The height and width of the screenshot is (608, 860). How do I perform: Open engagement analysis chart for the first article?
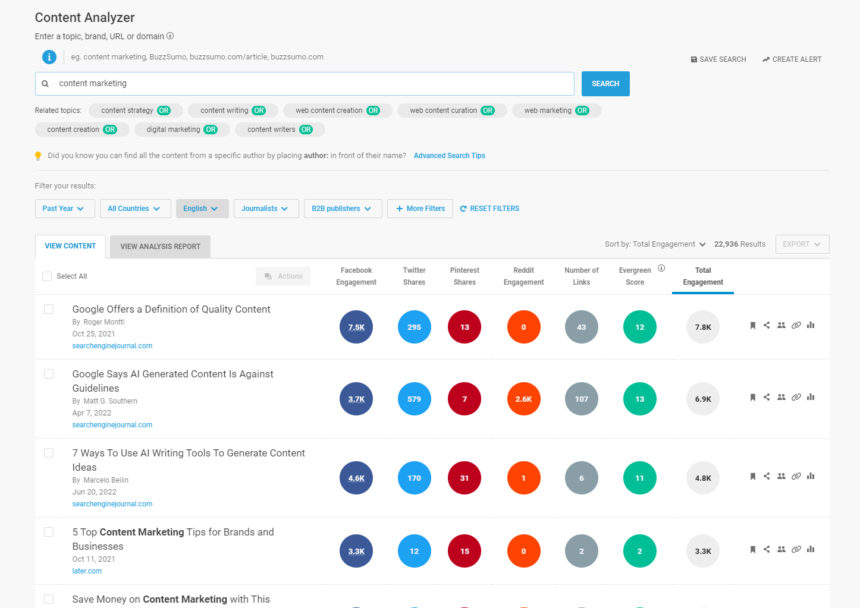(x=811, y=324)
